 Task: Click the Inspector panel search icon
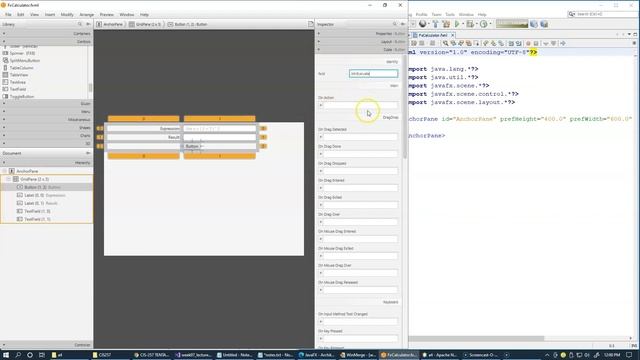[395, 24]
